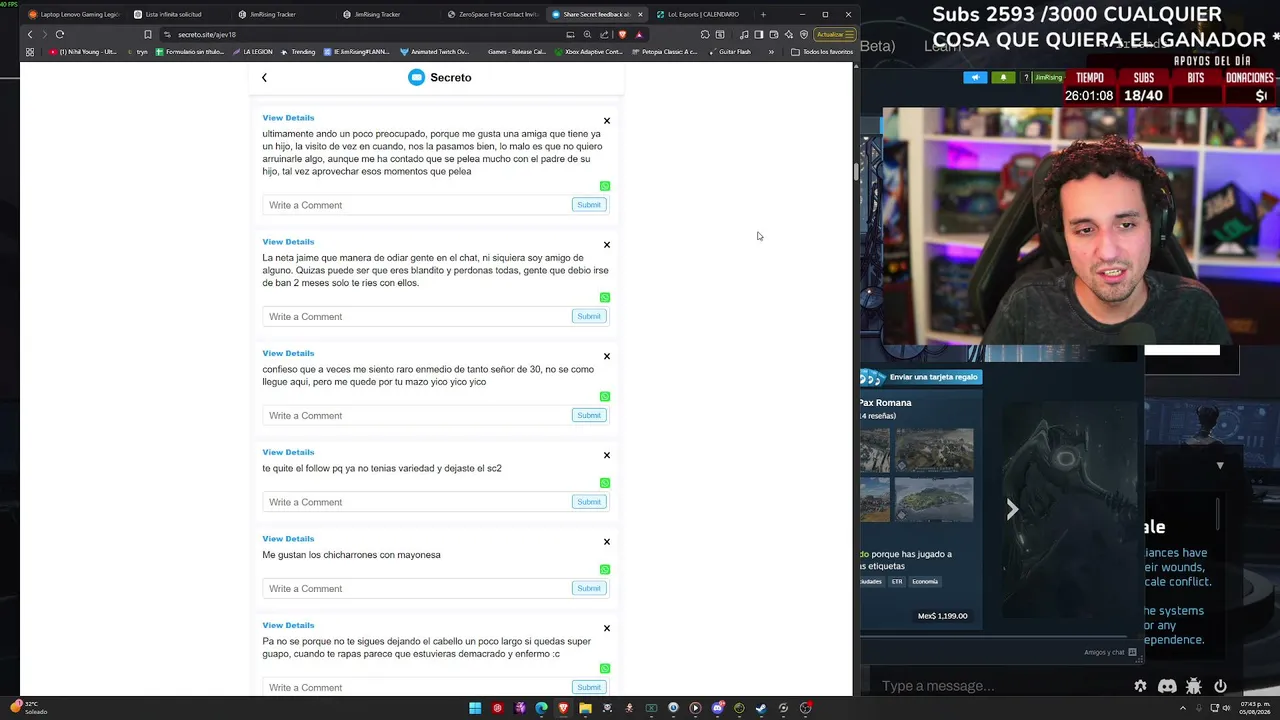Open the 'Amigos y chat' Steam panel

(1110, 652)
